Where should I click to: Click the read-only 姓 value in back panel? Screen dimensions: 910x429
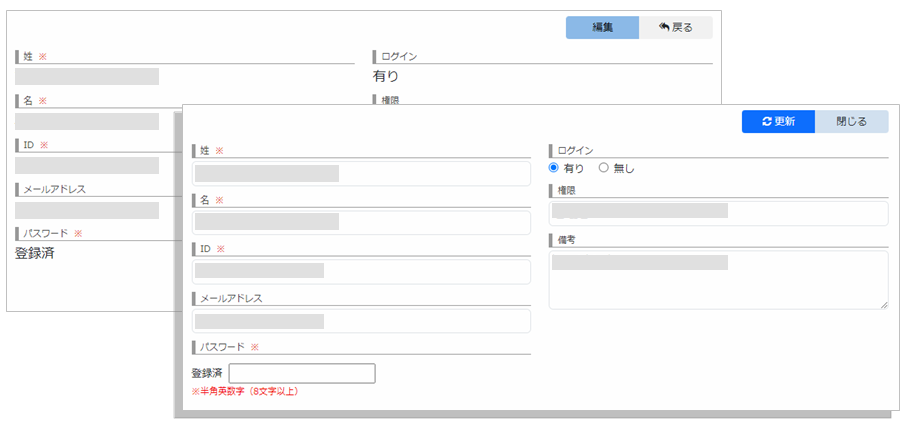[87, 77]
